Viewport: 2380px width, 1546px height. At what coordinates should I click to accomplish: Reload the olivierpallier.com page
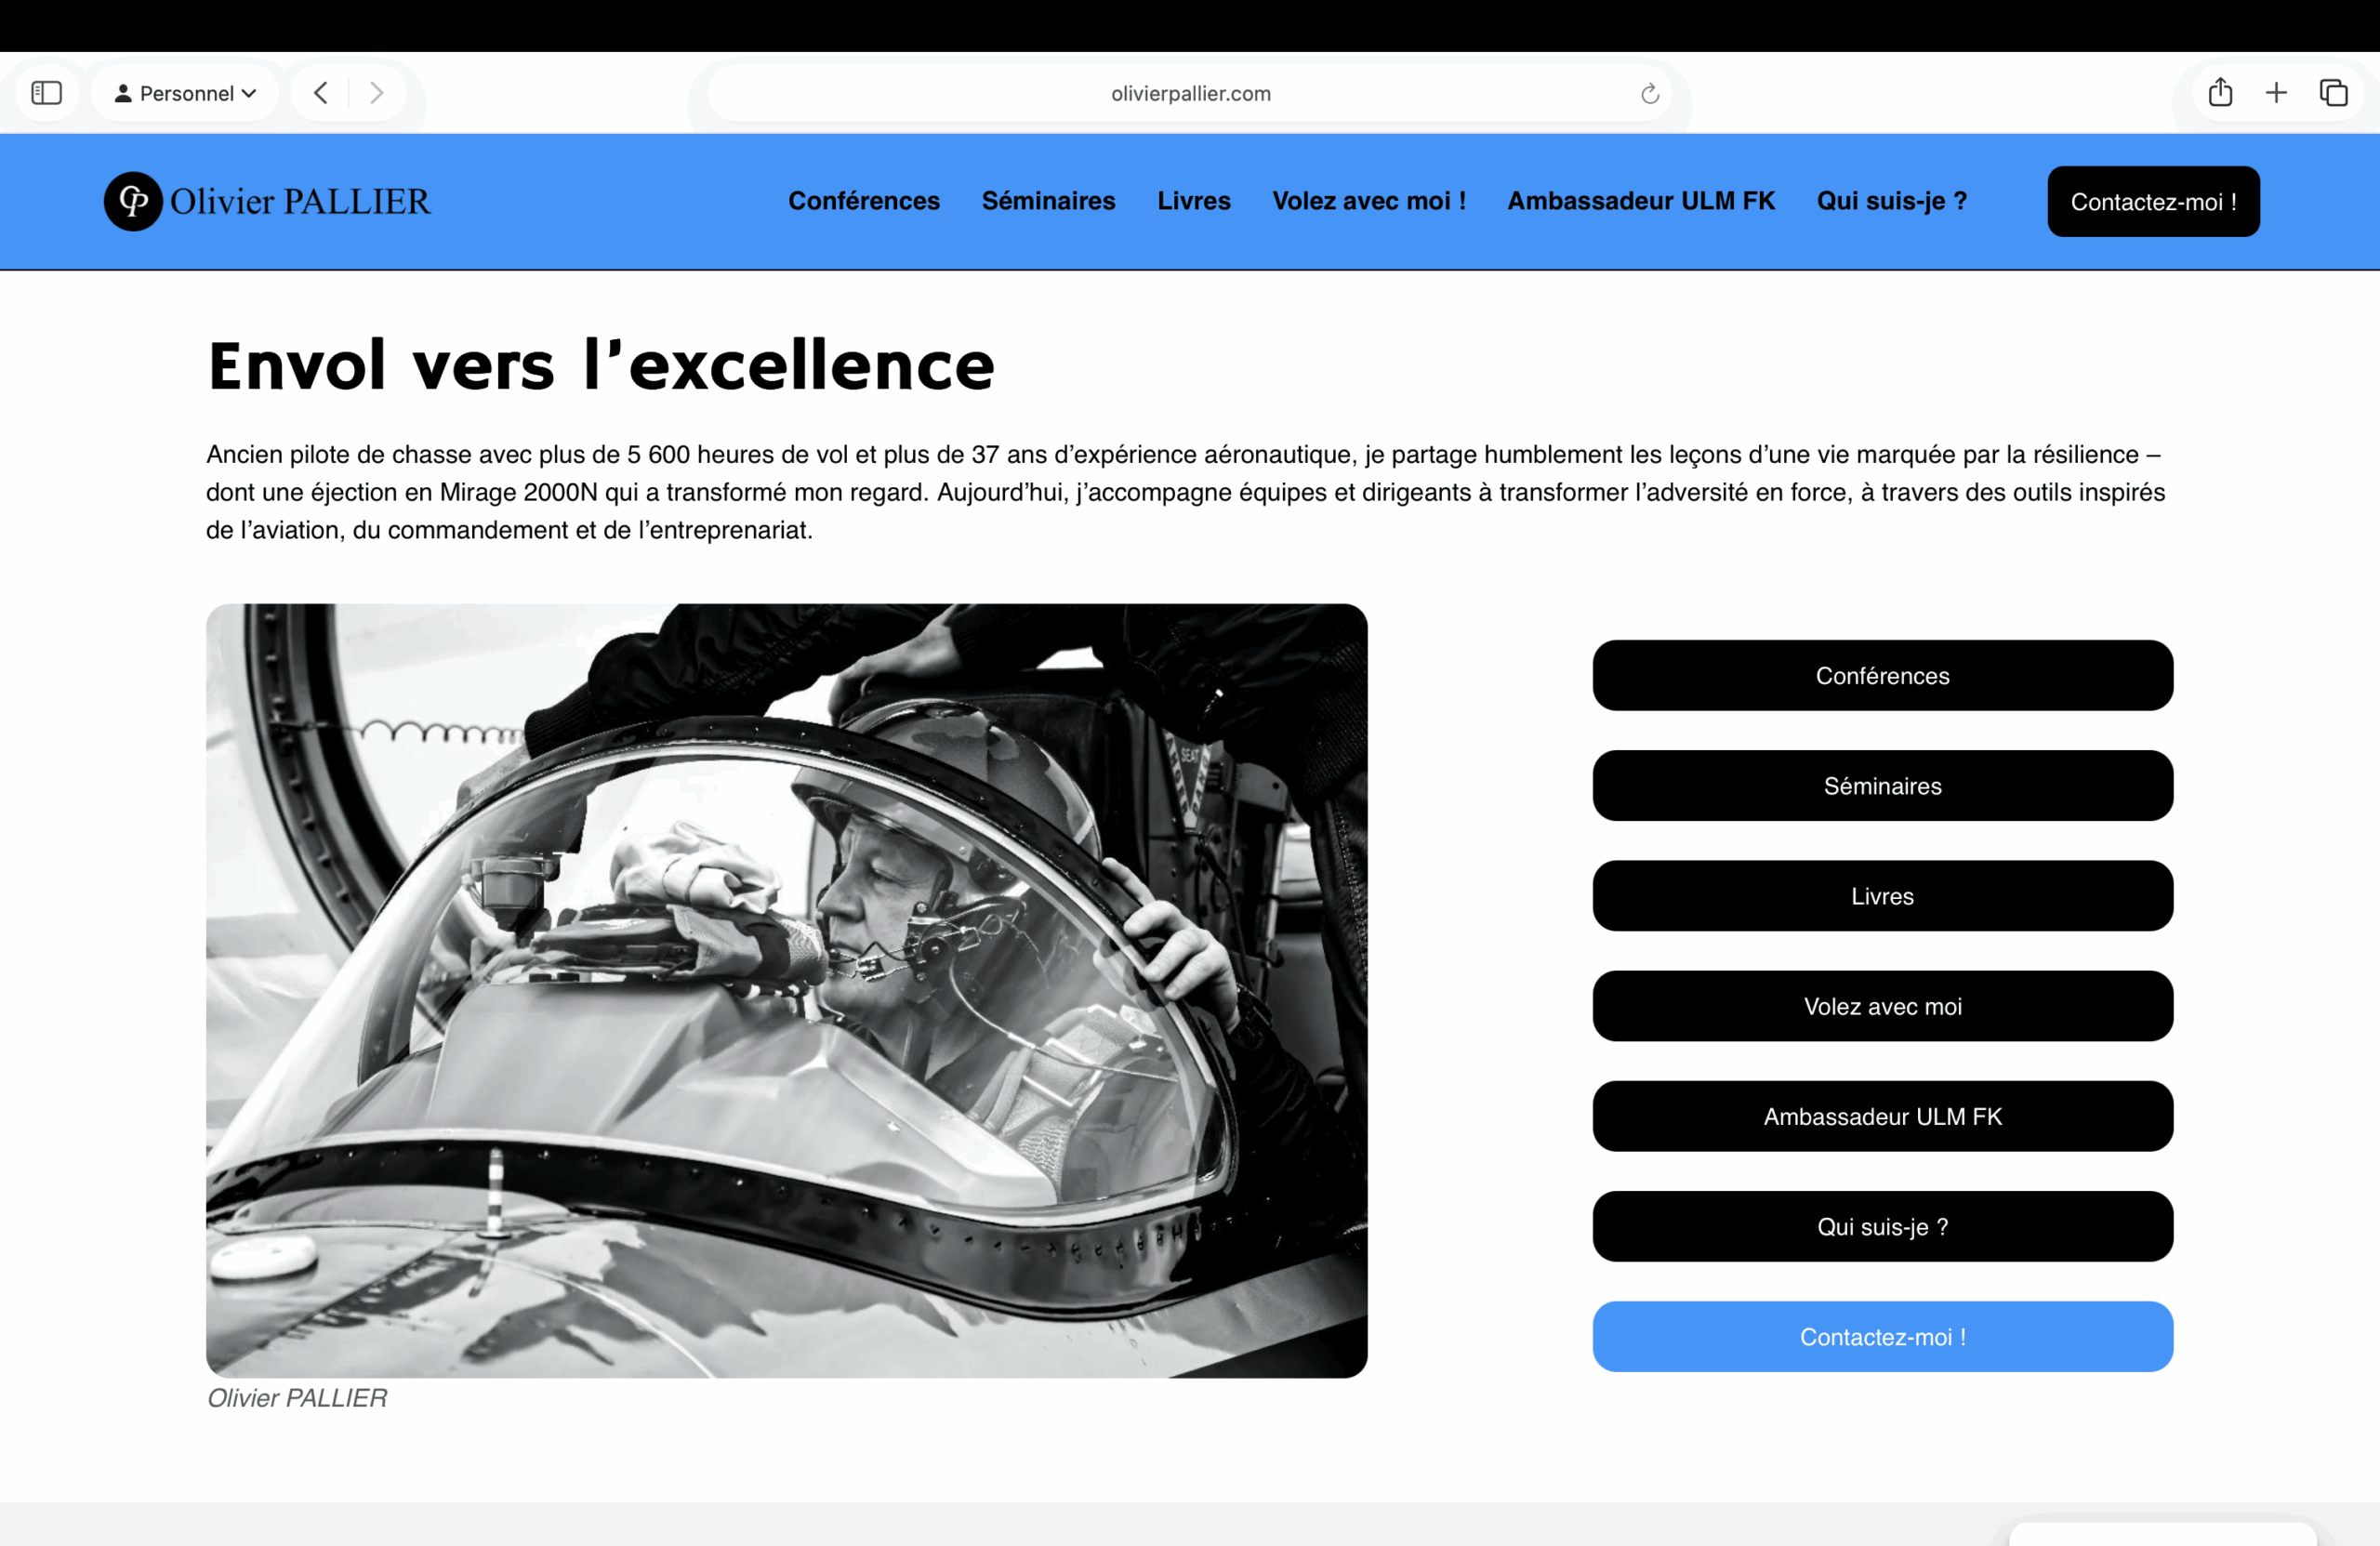[1649, 94]
